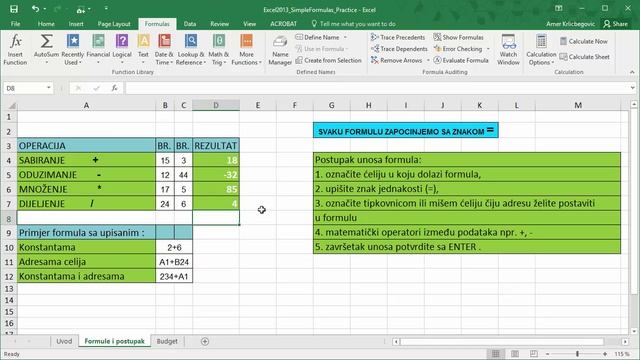Click zoom out minus button
The image size is (640, 360).
click(547, 354)
